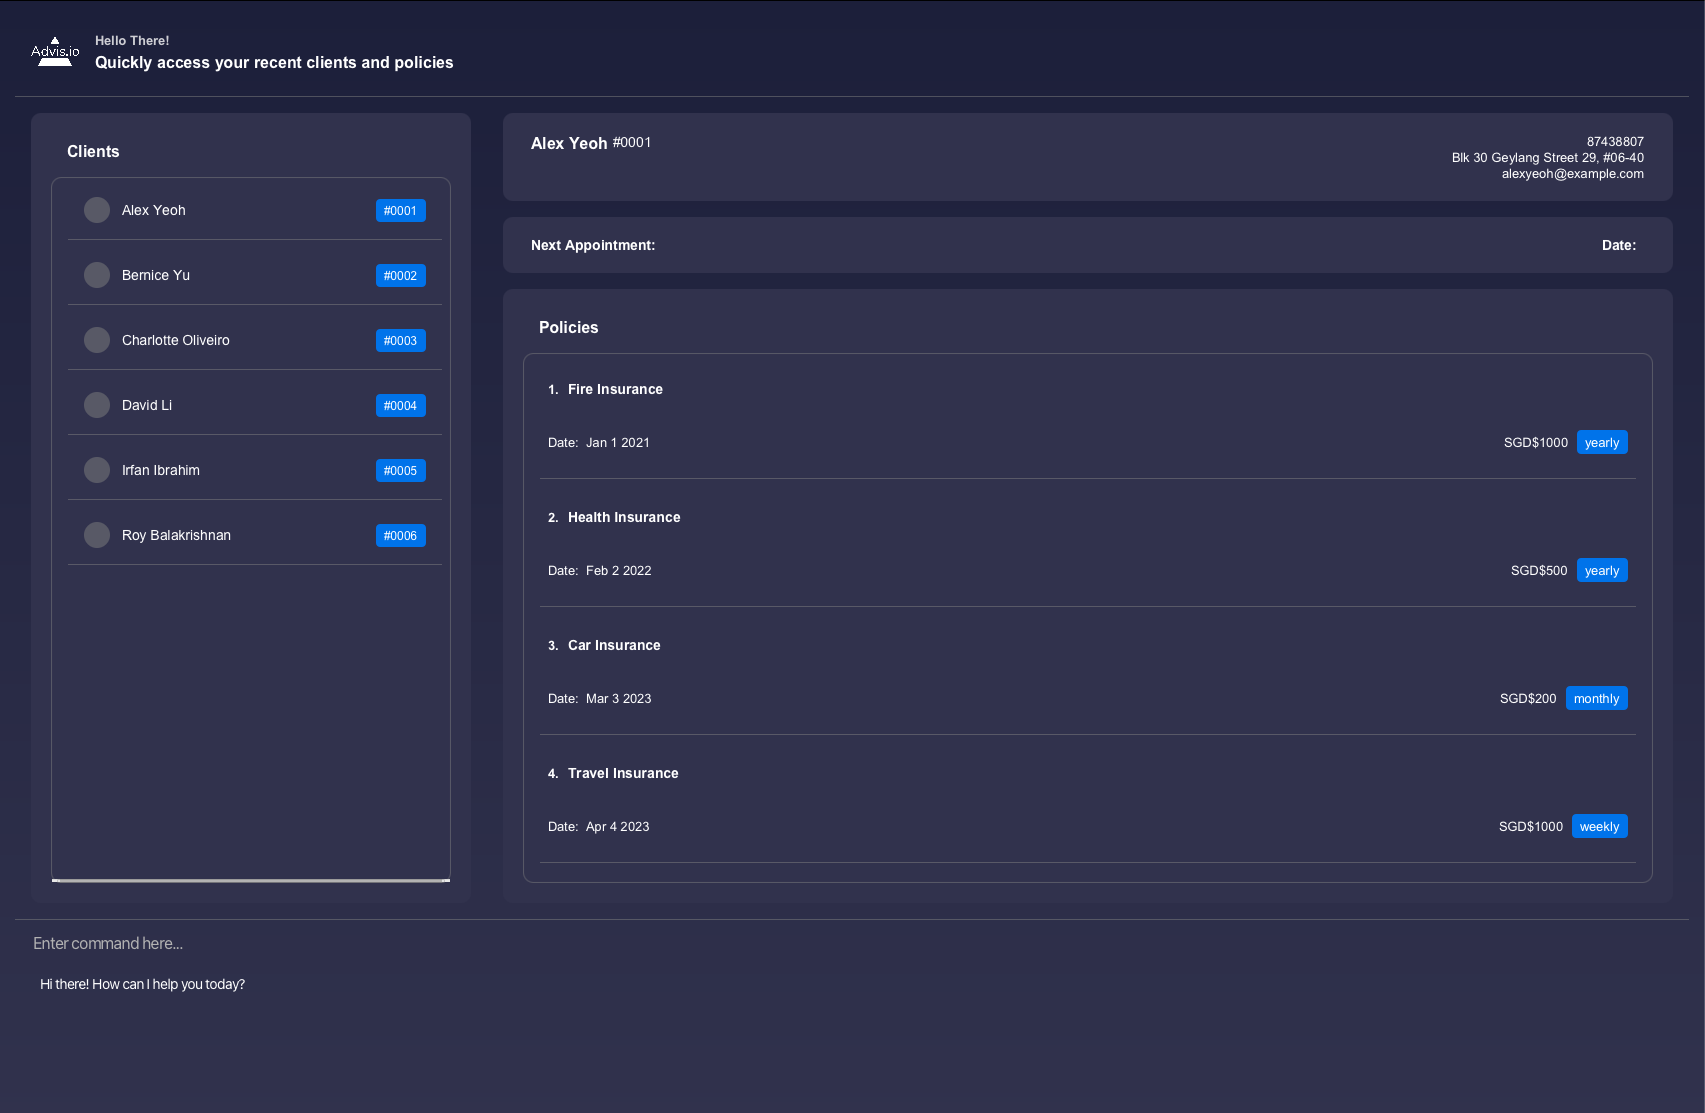Click the SGD$1000 Fire Insurance premium
This screenshot has width=1705, height=1113.
tap(1536, 442)
